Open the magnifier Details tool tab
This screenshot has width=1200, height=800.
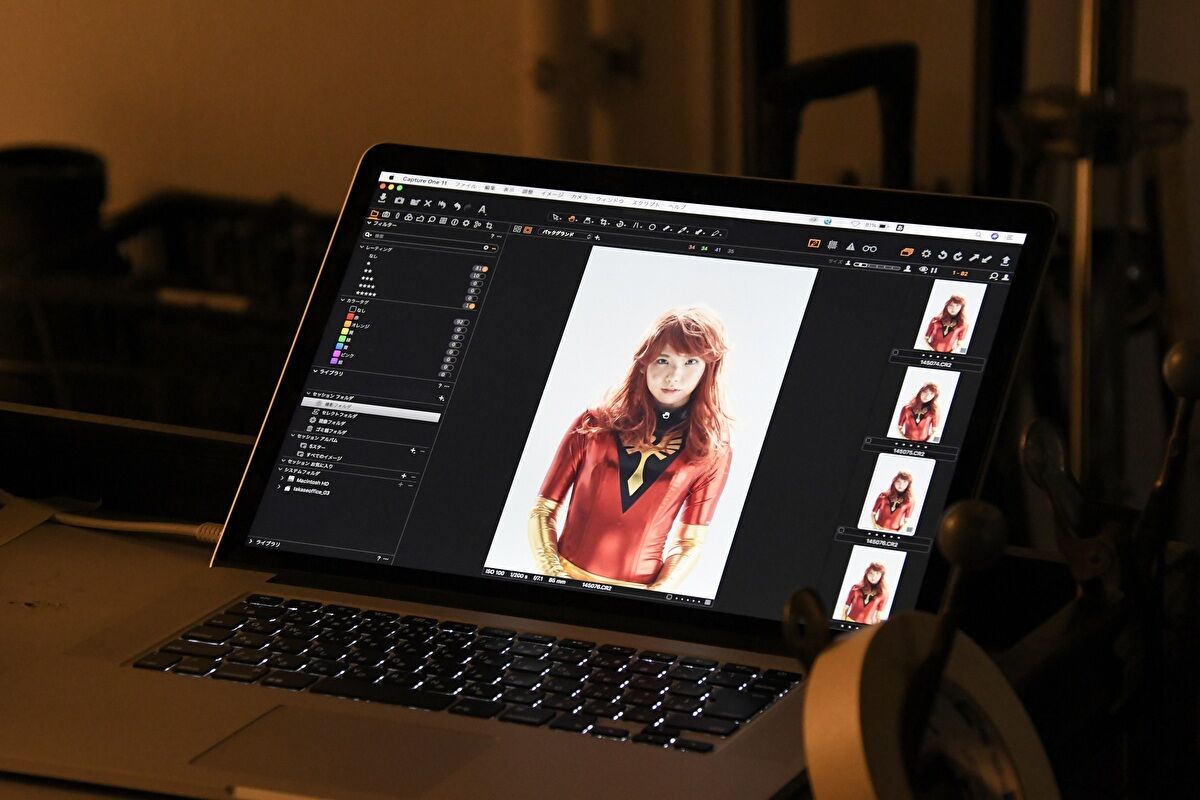coord(432,219)
